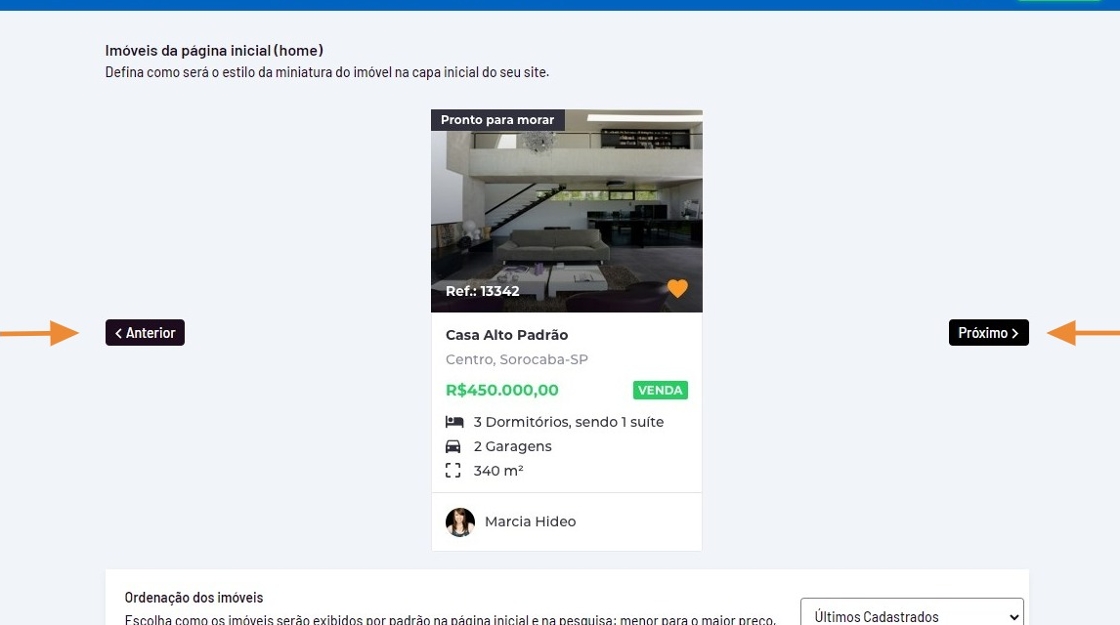Image resolution: width=1120 pixels, height=625 pixels.
Task: Click the orange arrow pointing at Anterior
Action: pyautogui.click(x=40, y=333)
